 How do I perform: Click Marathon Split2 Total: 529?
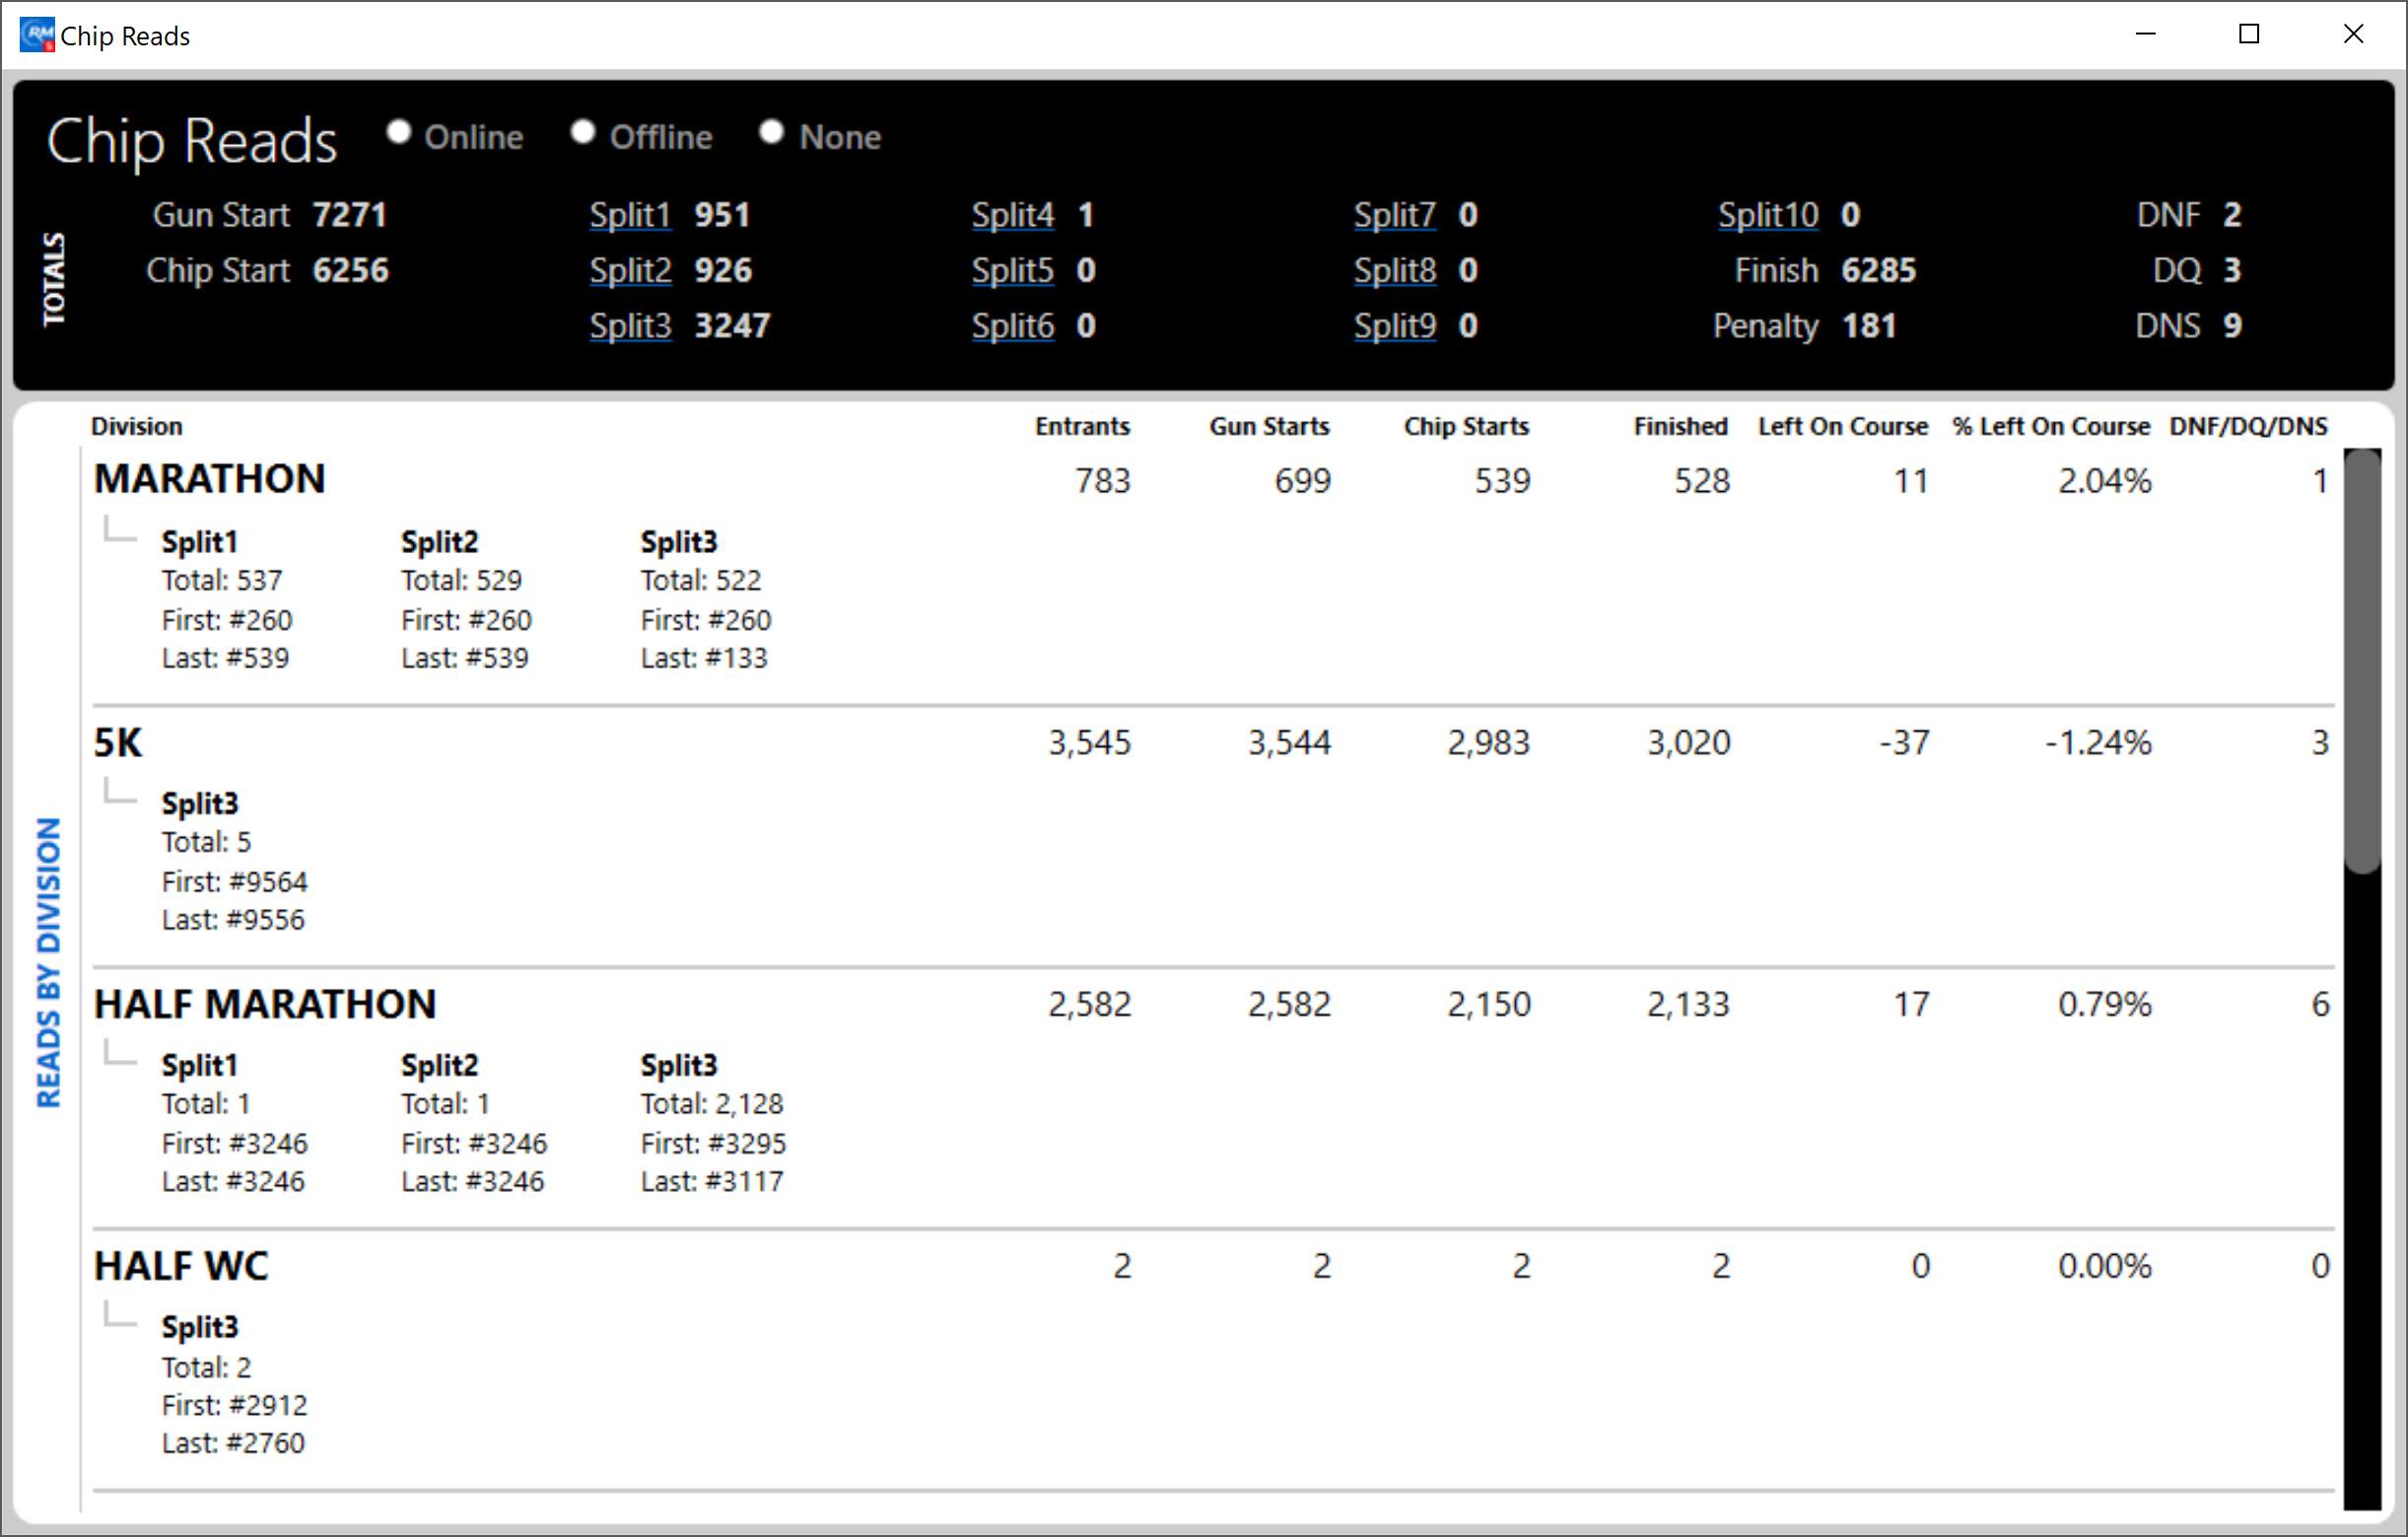click(461, 581)
